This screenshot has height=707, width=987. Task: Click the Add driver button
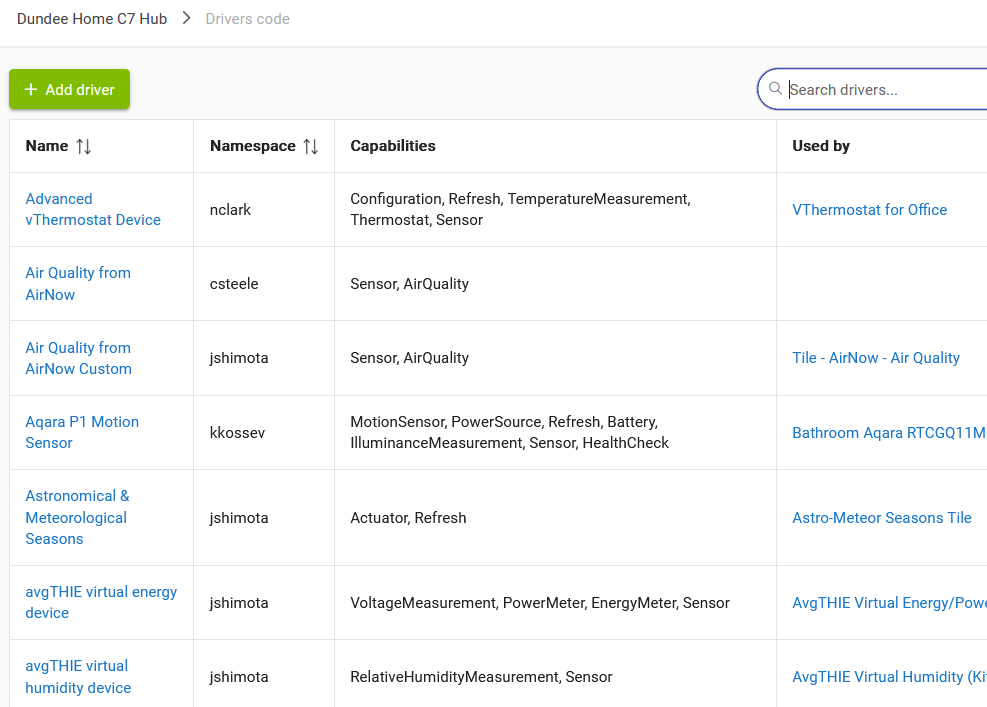point(69,89)
